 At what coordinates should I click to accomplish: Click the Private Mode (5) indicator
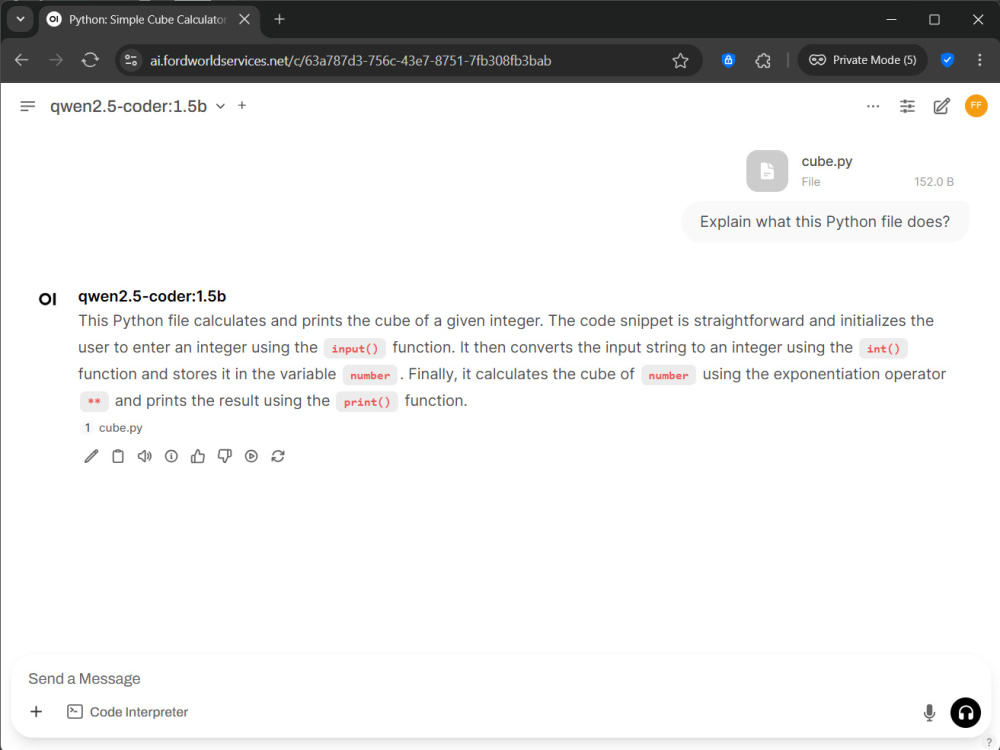click(862, 60)
